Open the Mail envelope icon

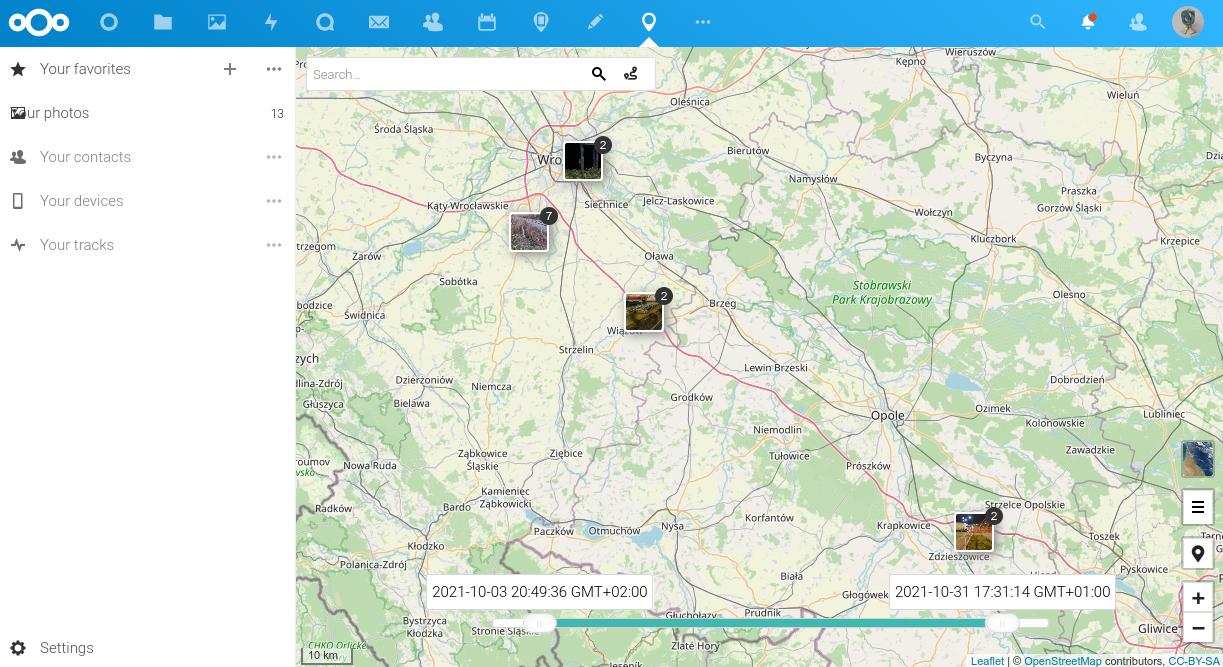coord(379,22)
